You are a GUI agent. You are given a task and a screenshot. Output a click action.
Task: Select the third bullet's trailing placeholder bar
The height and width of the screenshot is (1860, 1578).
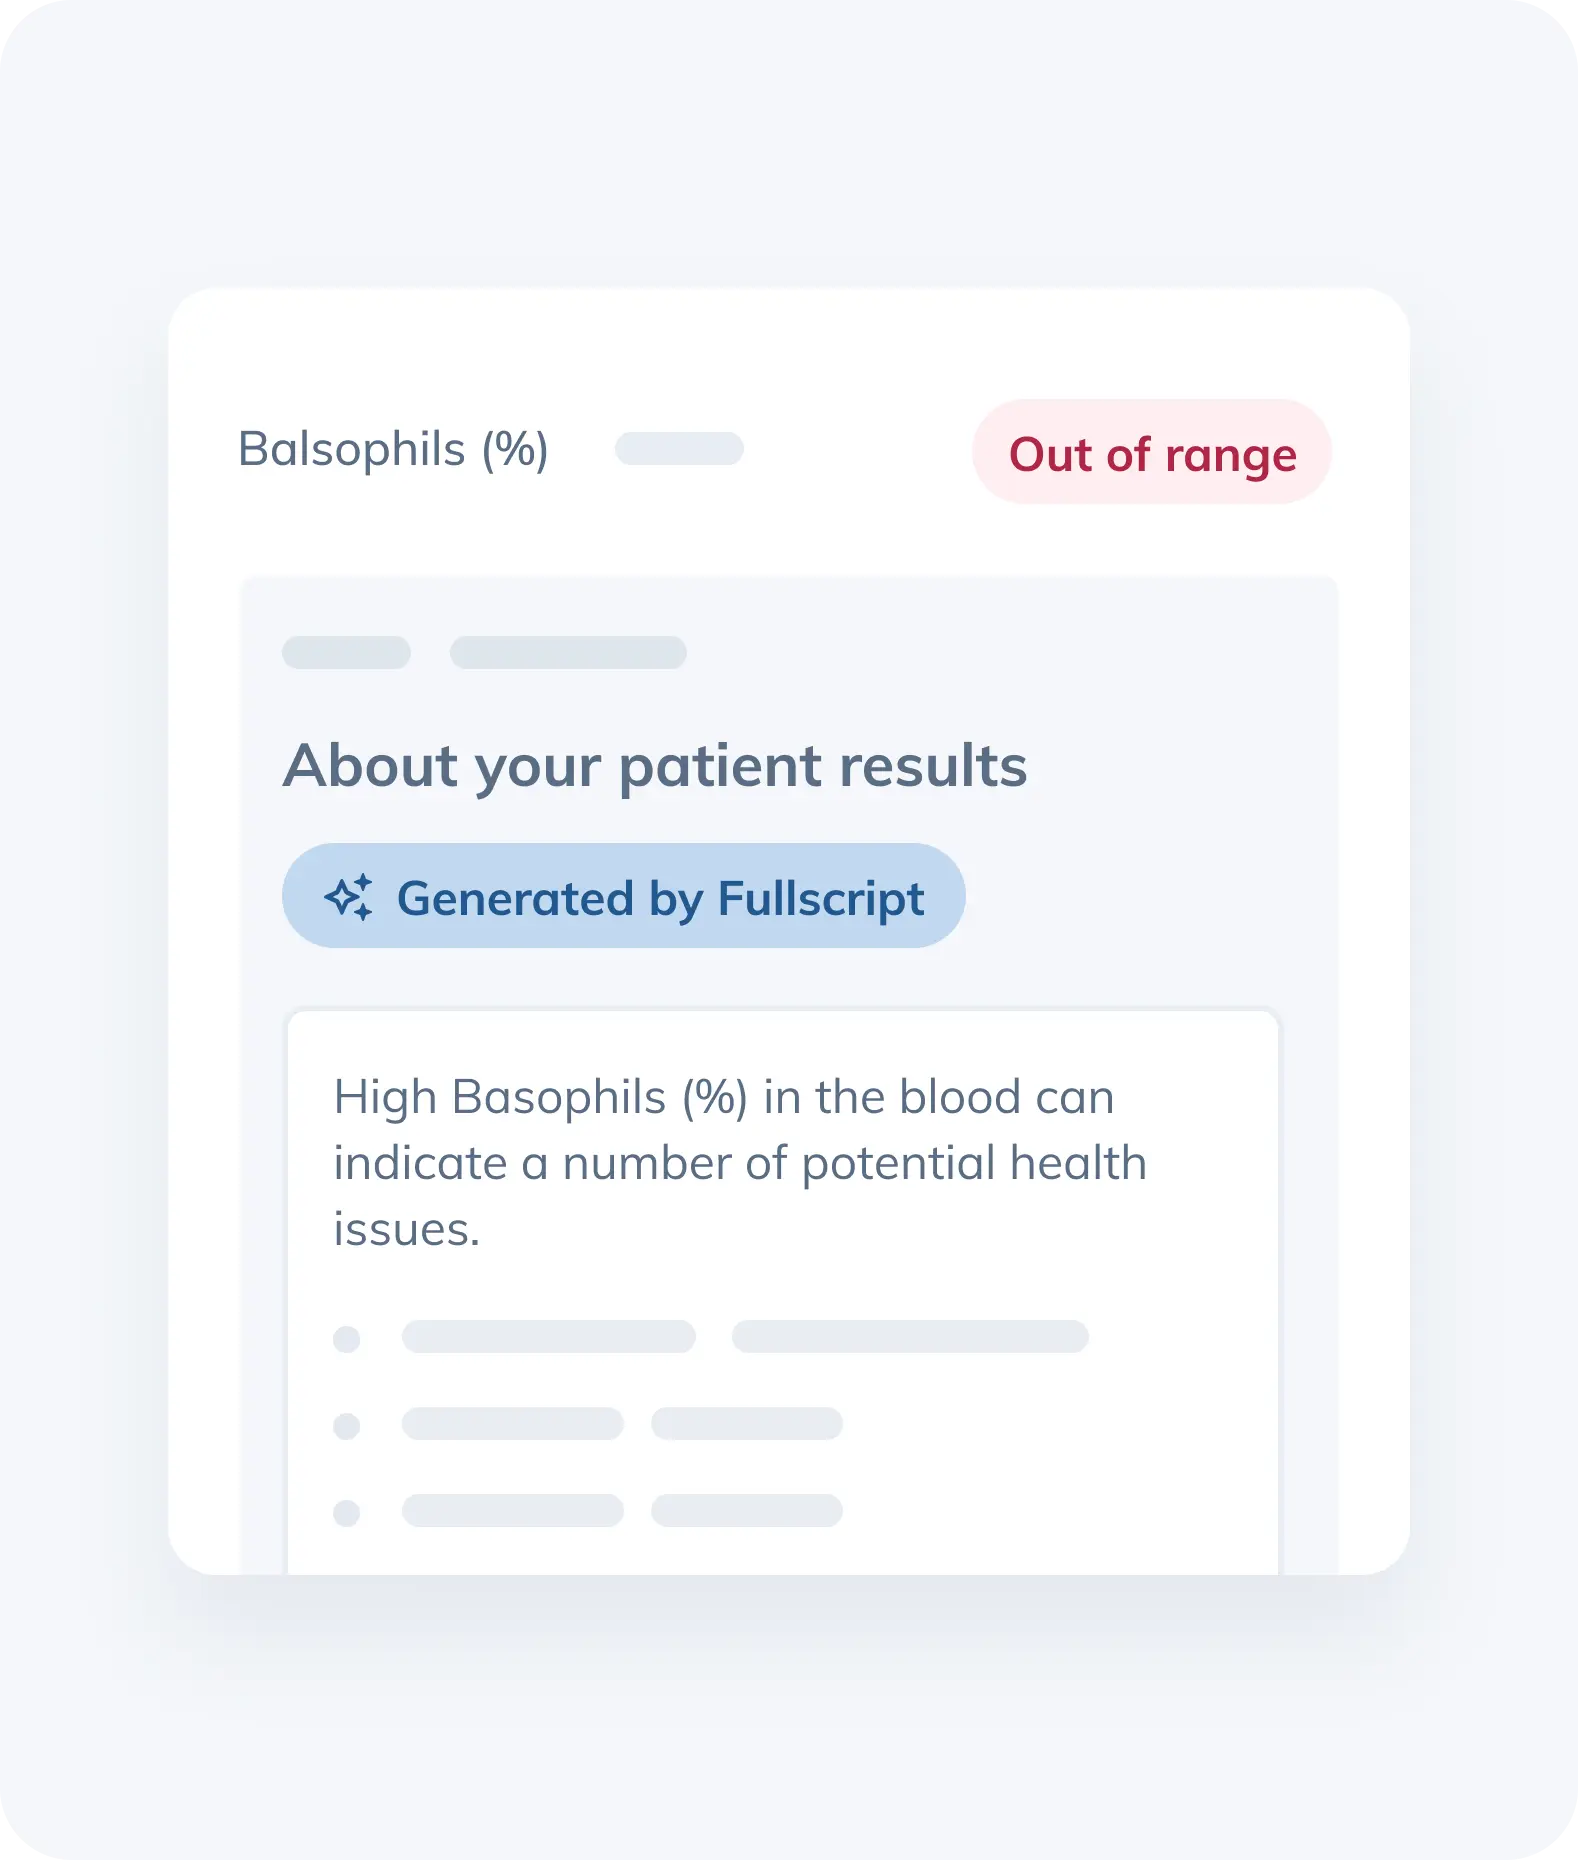coord(746,1511)
